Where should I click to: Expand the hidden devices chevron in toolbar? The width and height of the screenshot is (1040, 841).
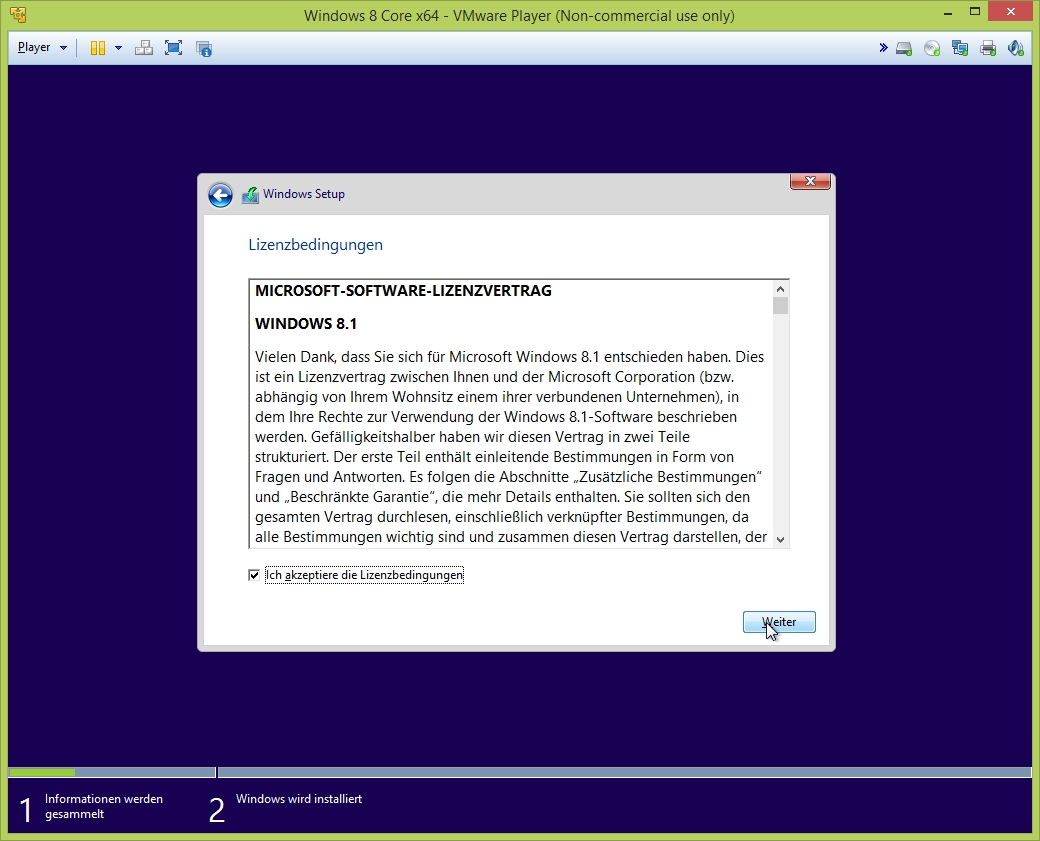[x=883, y=48]
